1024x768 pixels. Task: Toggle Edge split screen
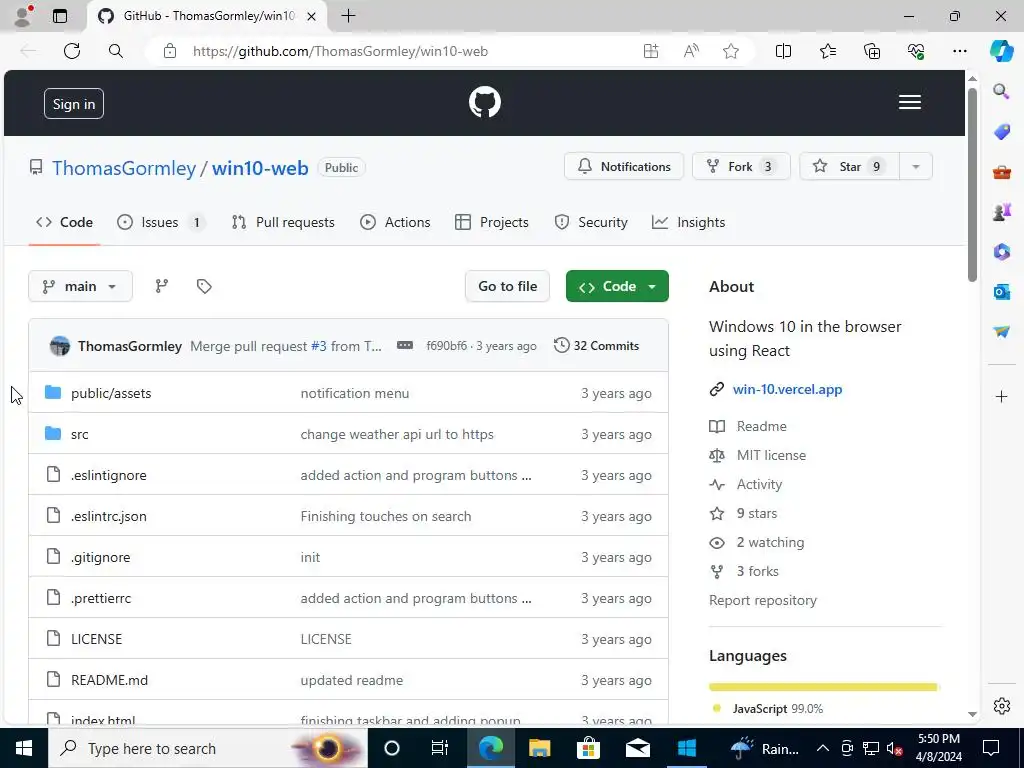(x=783, y=51)
